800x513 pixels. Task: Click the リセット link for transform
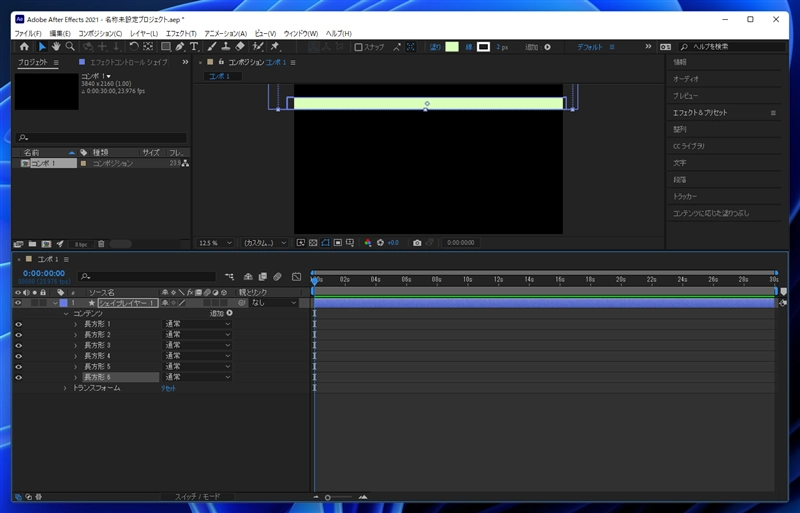169,388
